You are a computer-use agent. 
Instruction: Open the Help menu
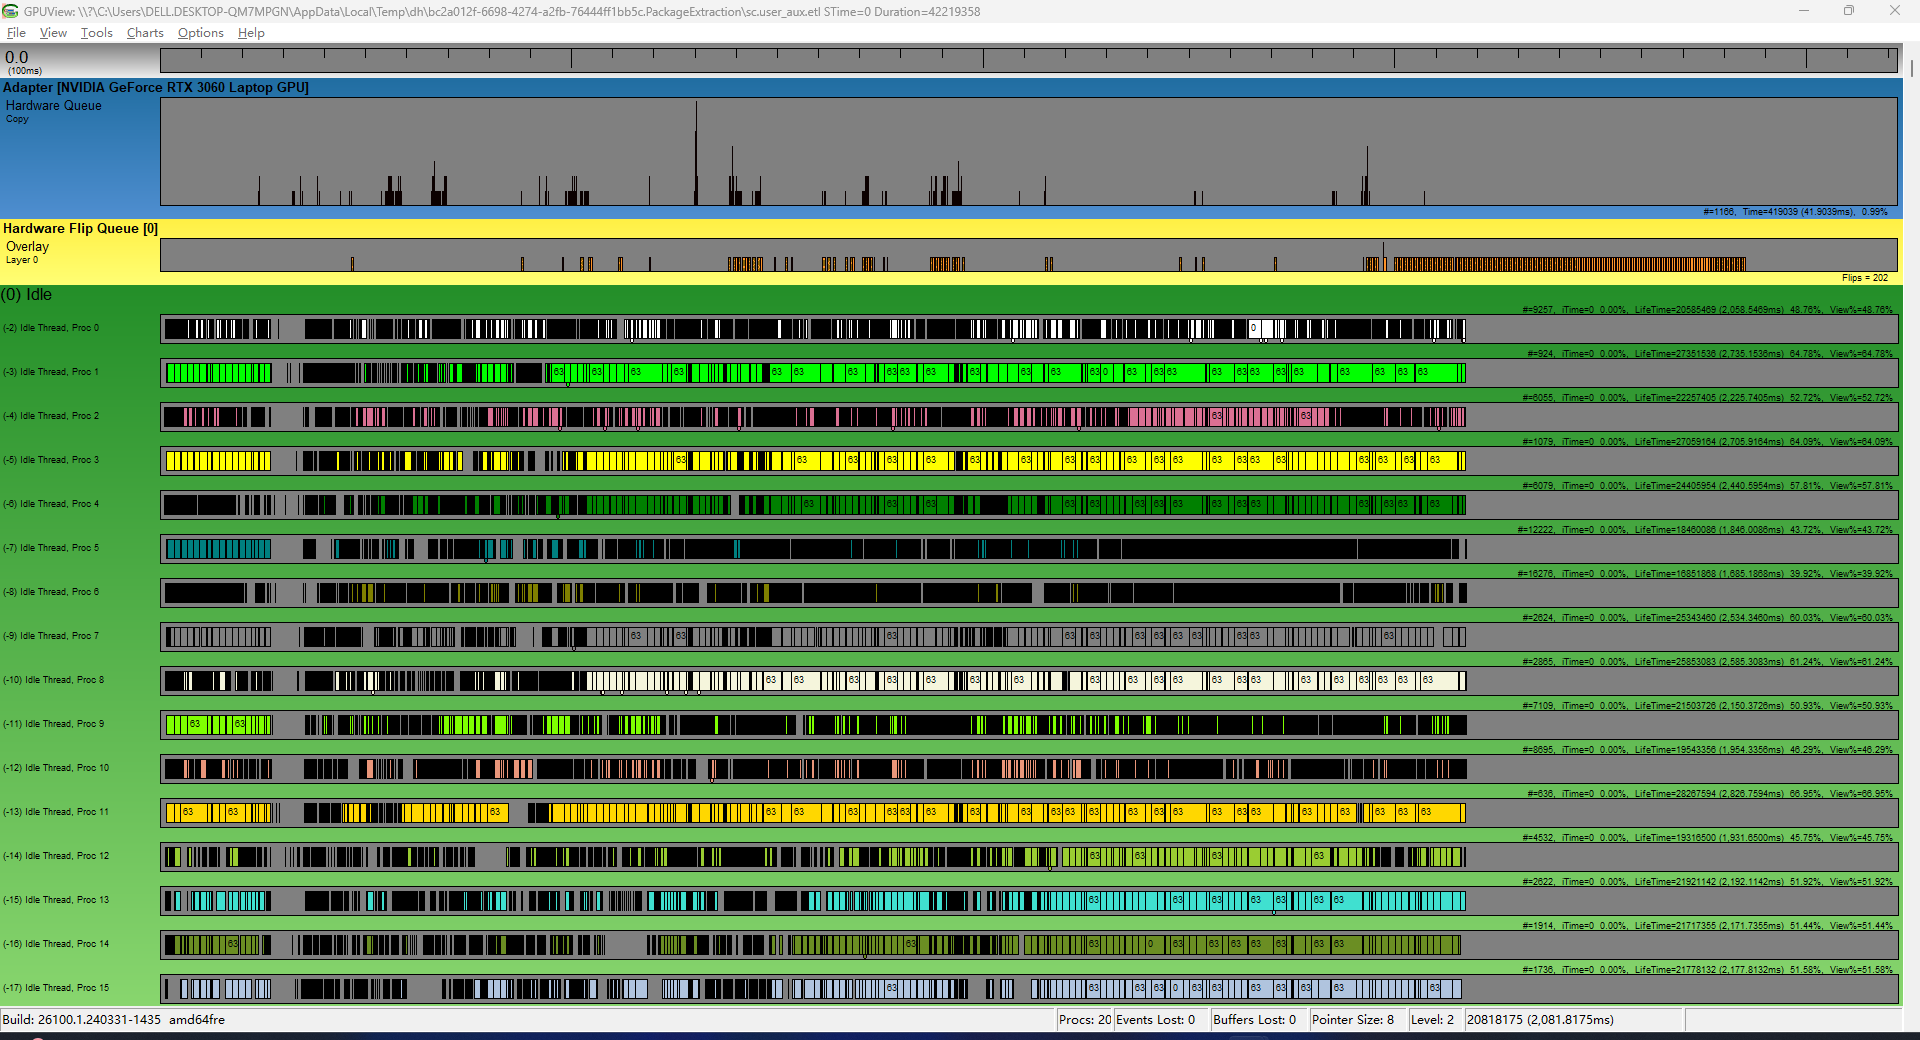(x=251, y=33)
